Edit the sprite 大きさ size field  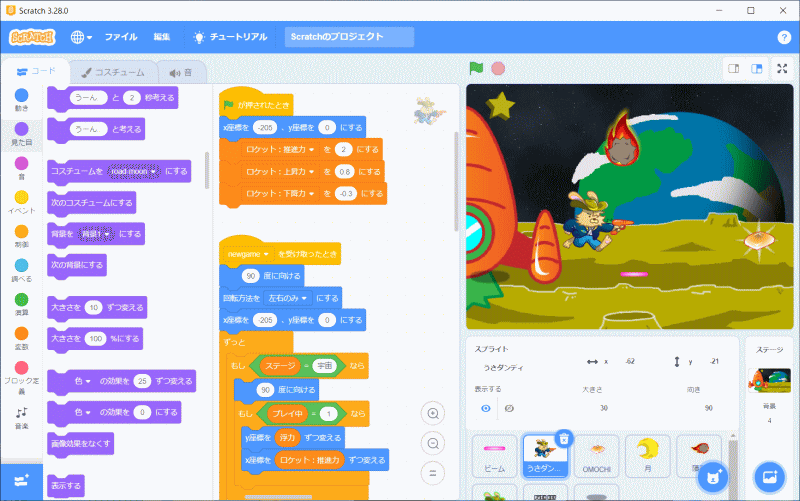[604, 408]
